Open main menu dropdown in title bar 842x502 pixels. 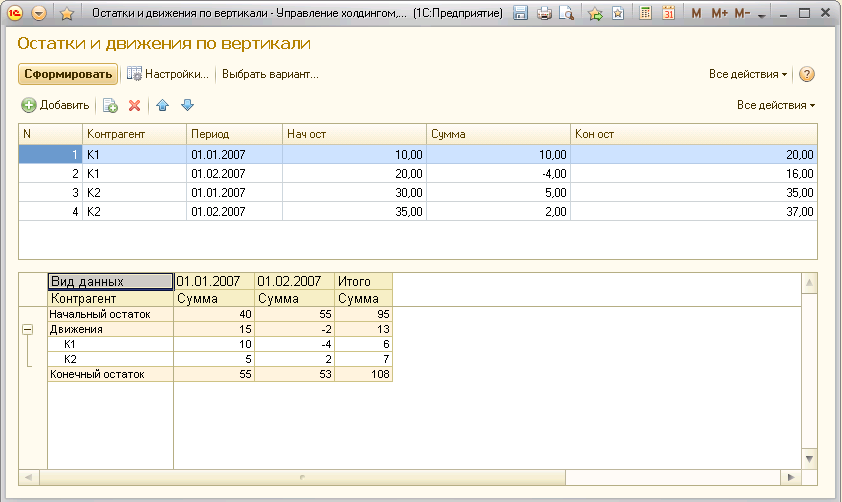[39, 14]
